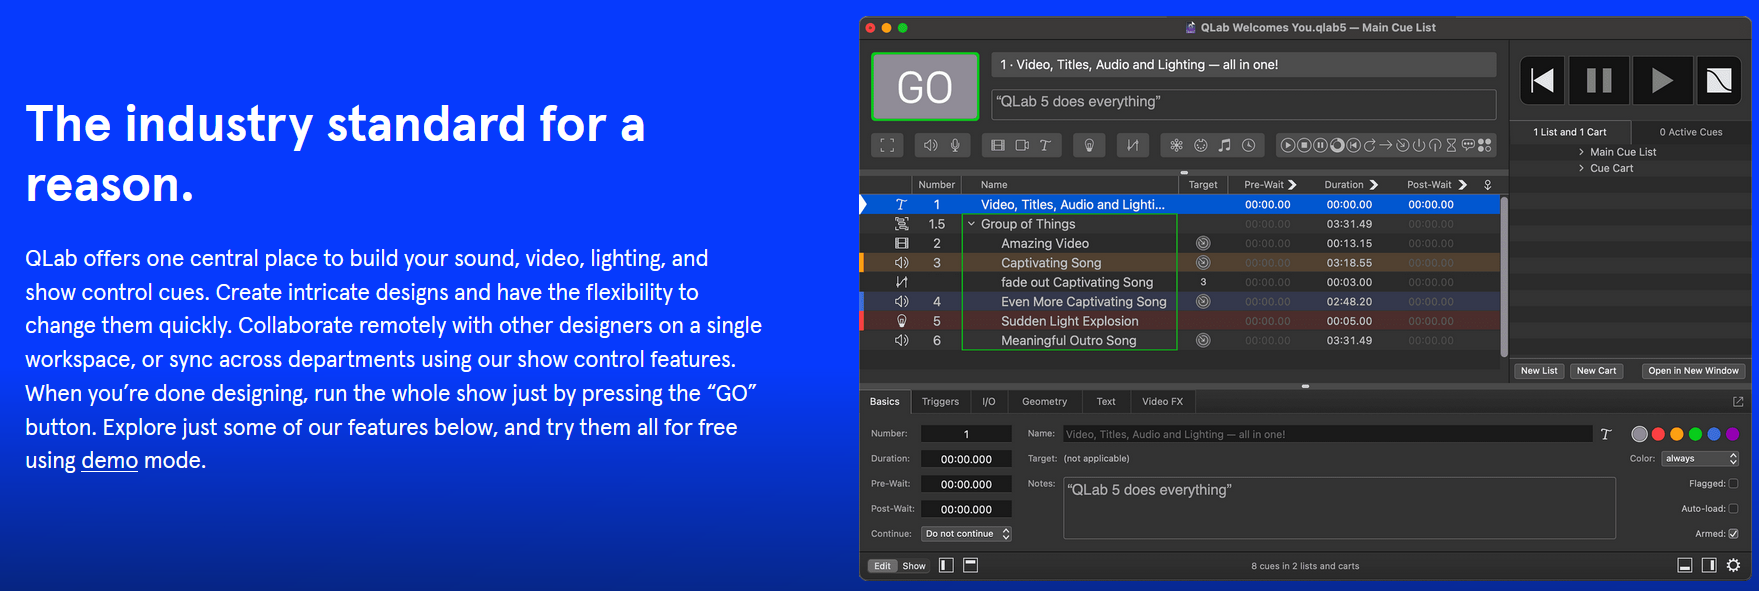Add a Text cue from the toolbar
Image resolution: width=1759 pixels, height=591 pixels.
pos(1045,145)
